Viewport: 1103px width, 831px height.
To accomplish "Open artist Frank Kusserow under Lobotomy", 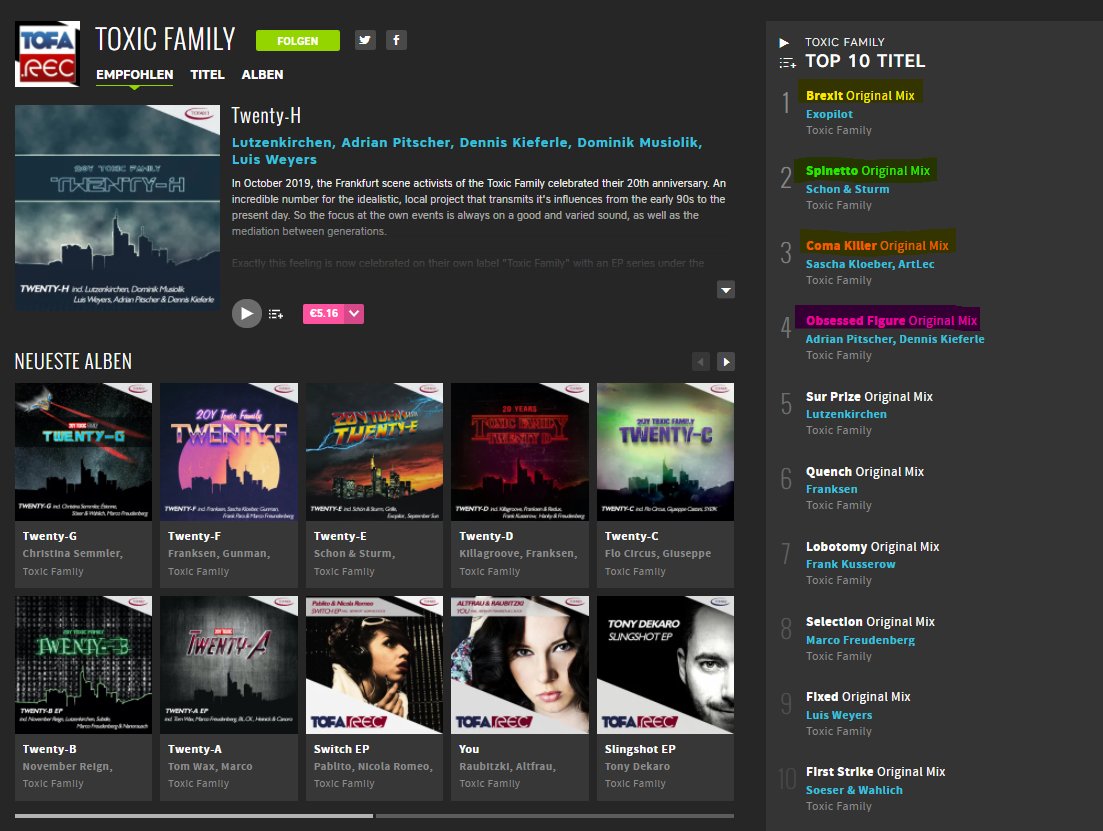I will tap(850, 564).
